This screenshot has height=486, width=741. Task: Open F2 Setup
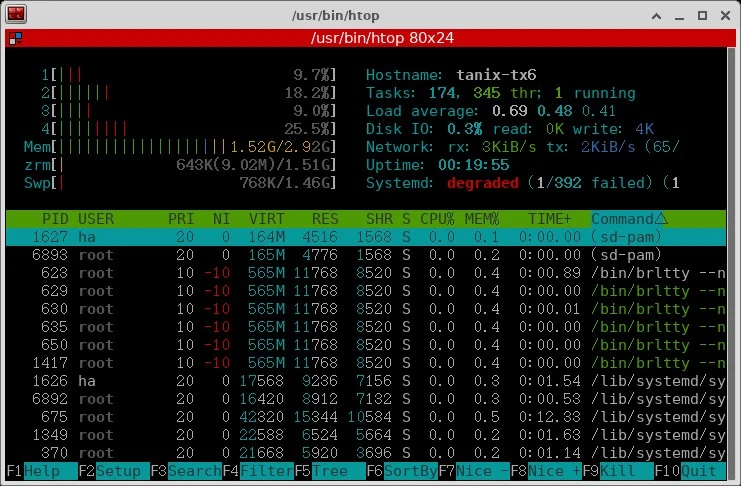pos(113,471)
